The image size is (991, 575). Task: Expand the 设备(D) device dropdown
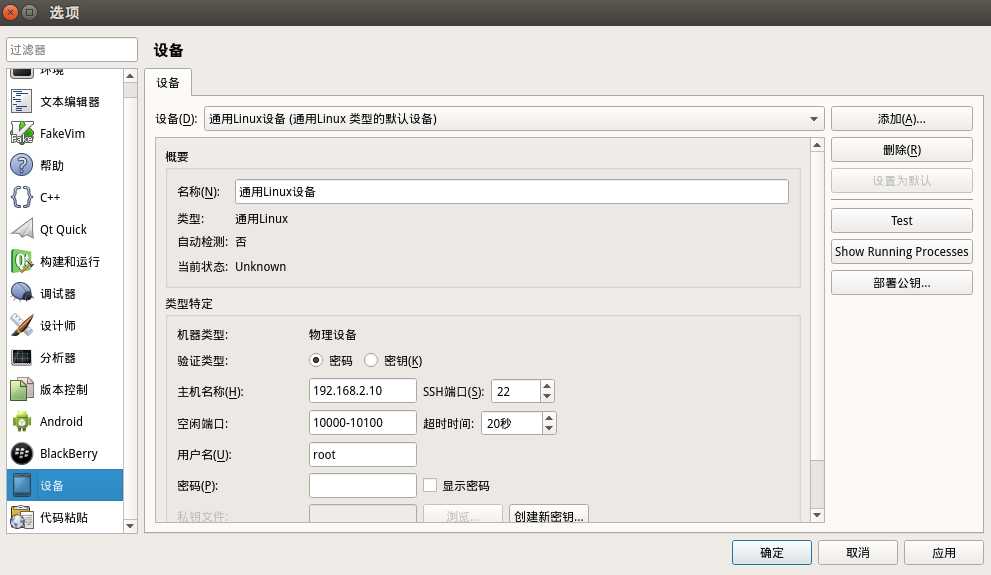(x=514, y=118)
